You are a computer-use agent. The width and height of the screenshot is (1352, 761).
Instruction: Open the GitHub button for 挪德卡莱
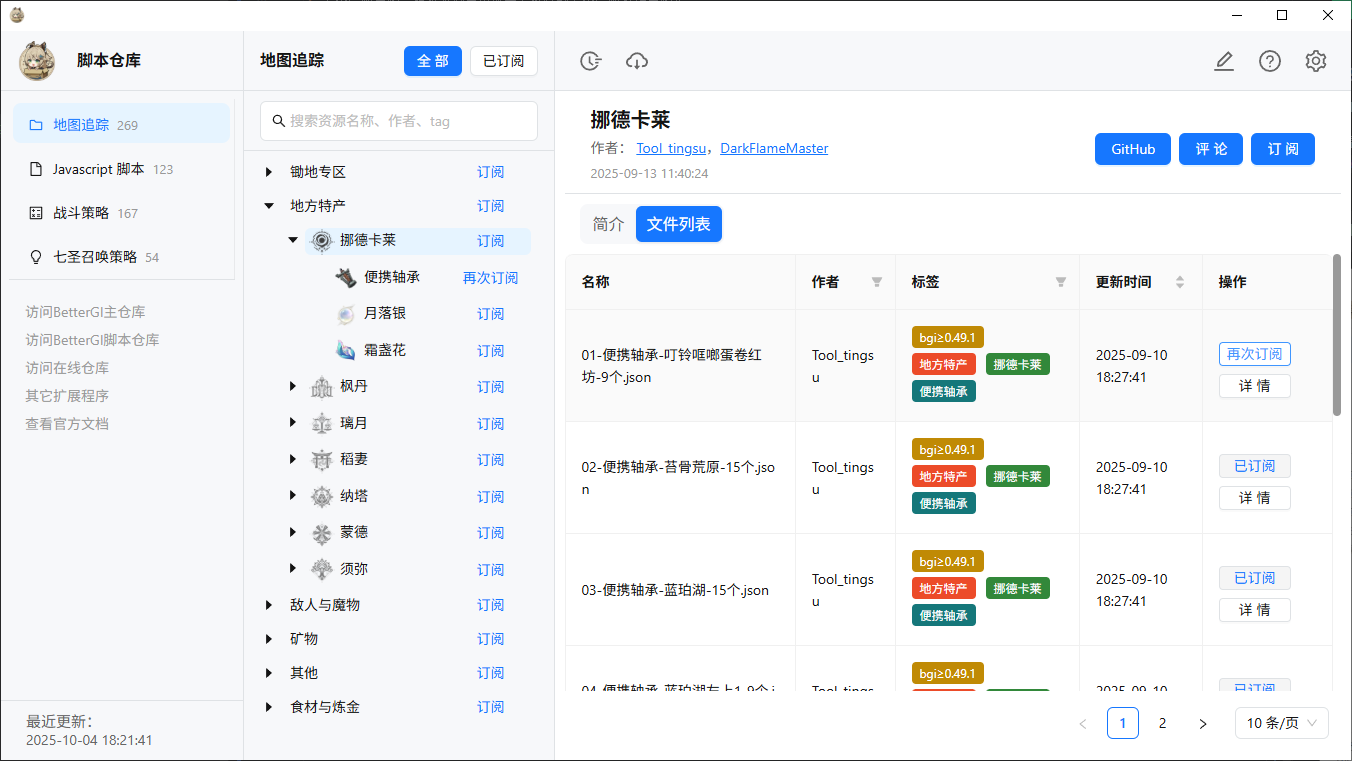(1132, 148)
